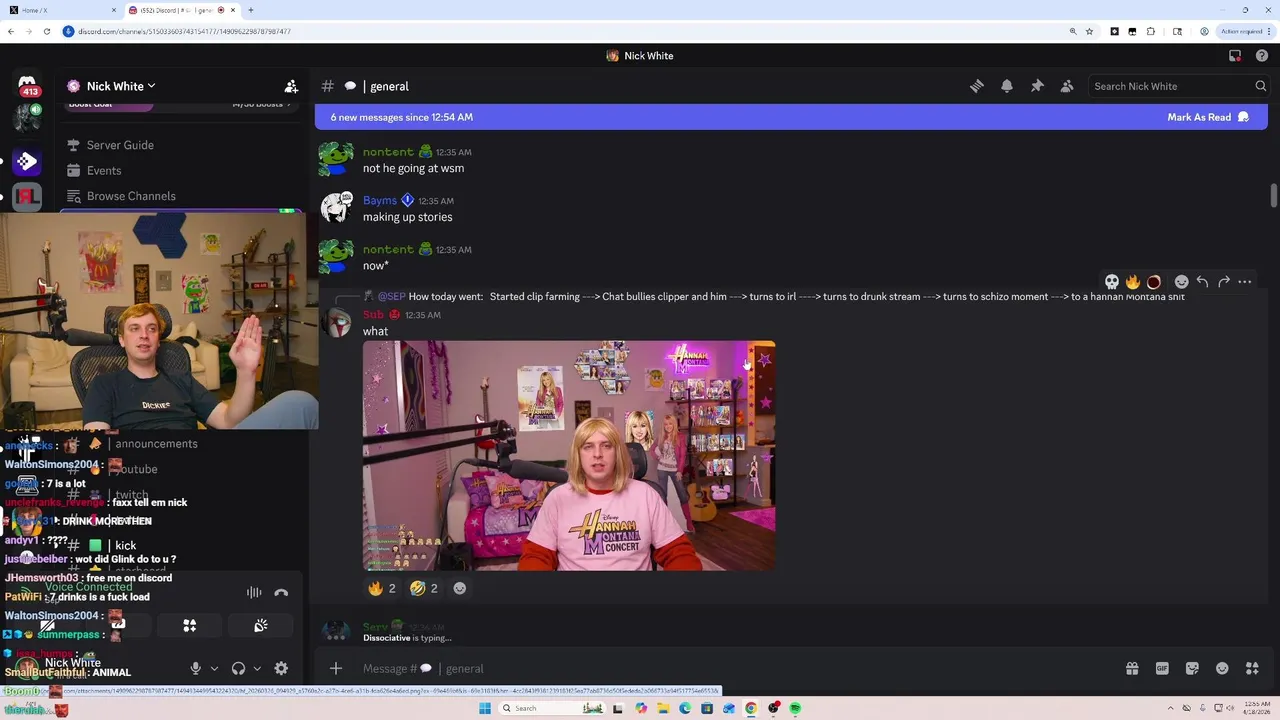Open Add Reaction smiley in message hover bar
Image resolution: width=1280 pixels, height=720 pixels.
(x=1181, y=282)
